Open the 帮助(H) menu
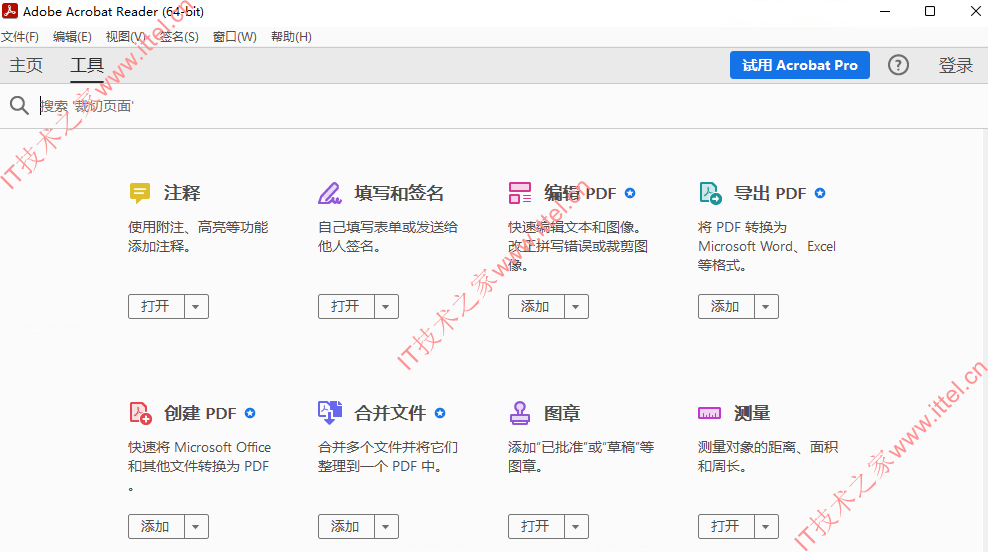Screen dimensions: 988x552 point(291,37)
